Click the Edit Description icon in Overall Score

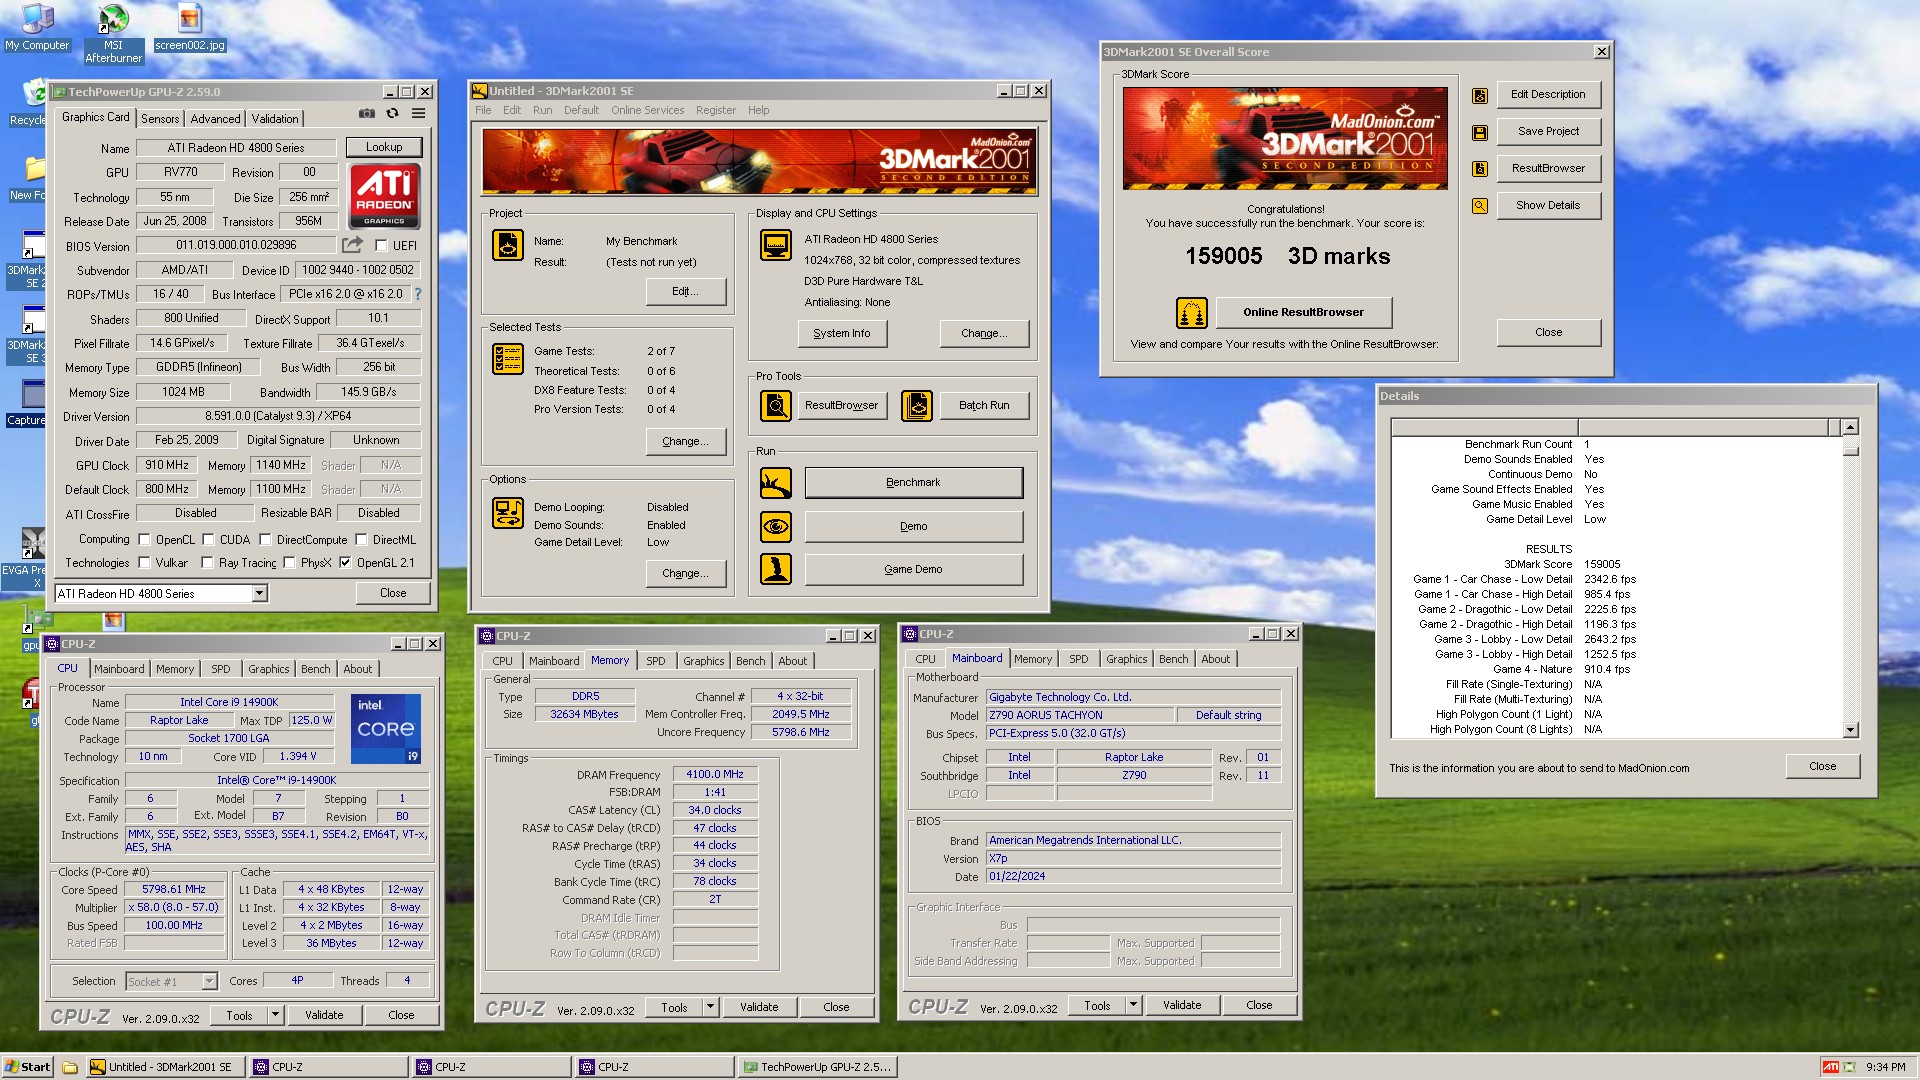pyautogui.click(x=1480, y=96)
